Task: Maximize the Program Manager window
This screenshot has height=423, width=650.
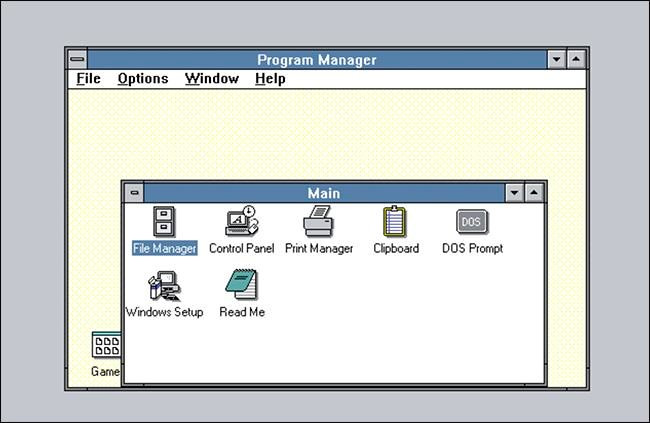Action: pyautogui.click(x=574, y=60)
